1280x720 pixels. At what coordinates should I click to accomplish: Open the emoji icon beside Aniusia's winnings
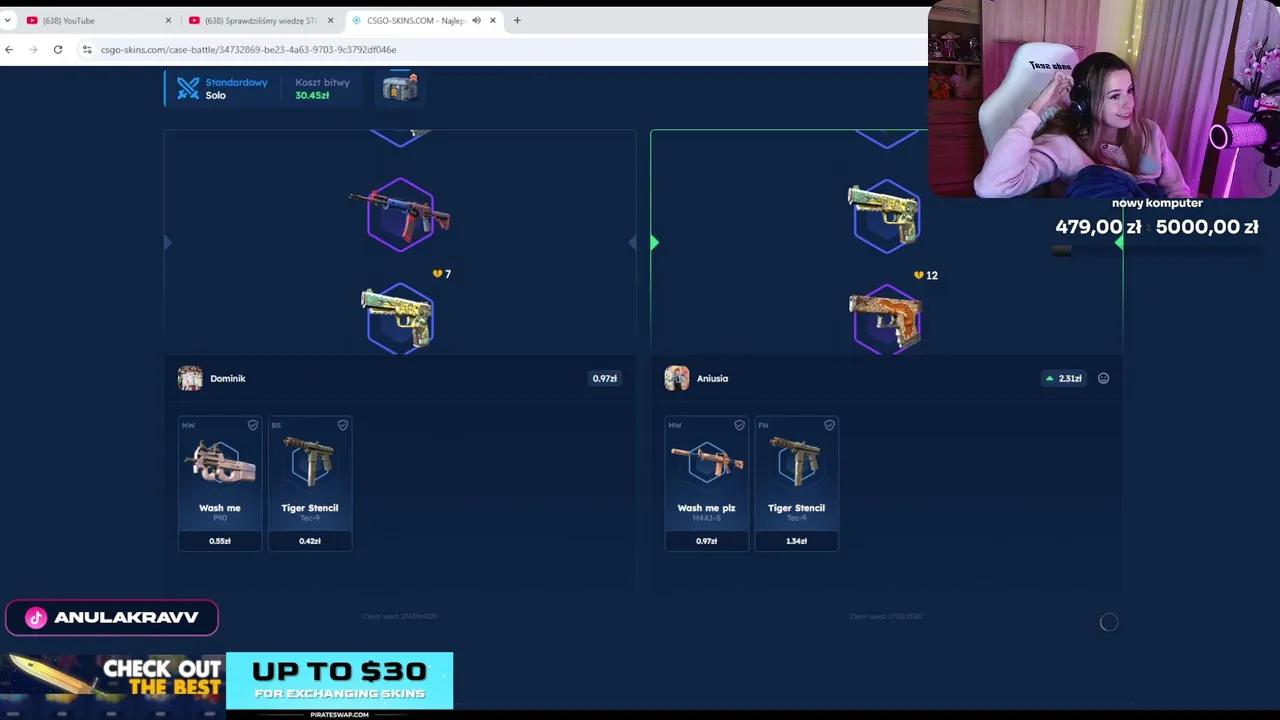pyautogui.click(x=1103, y=378)
